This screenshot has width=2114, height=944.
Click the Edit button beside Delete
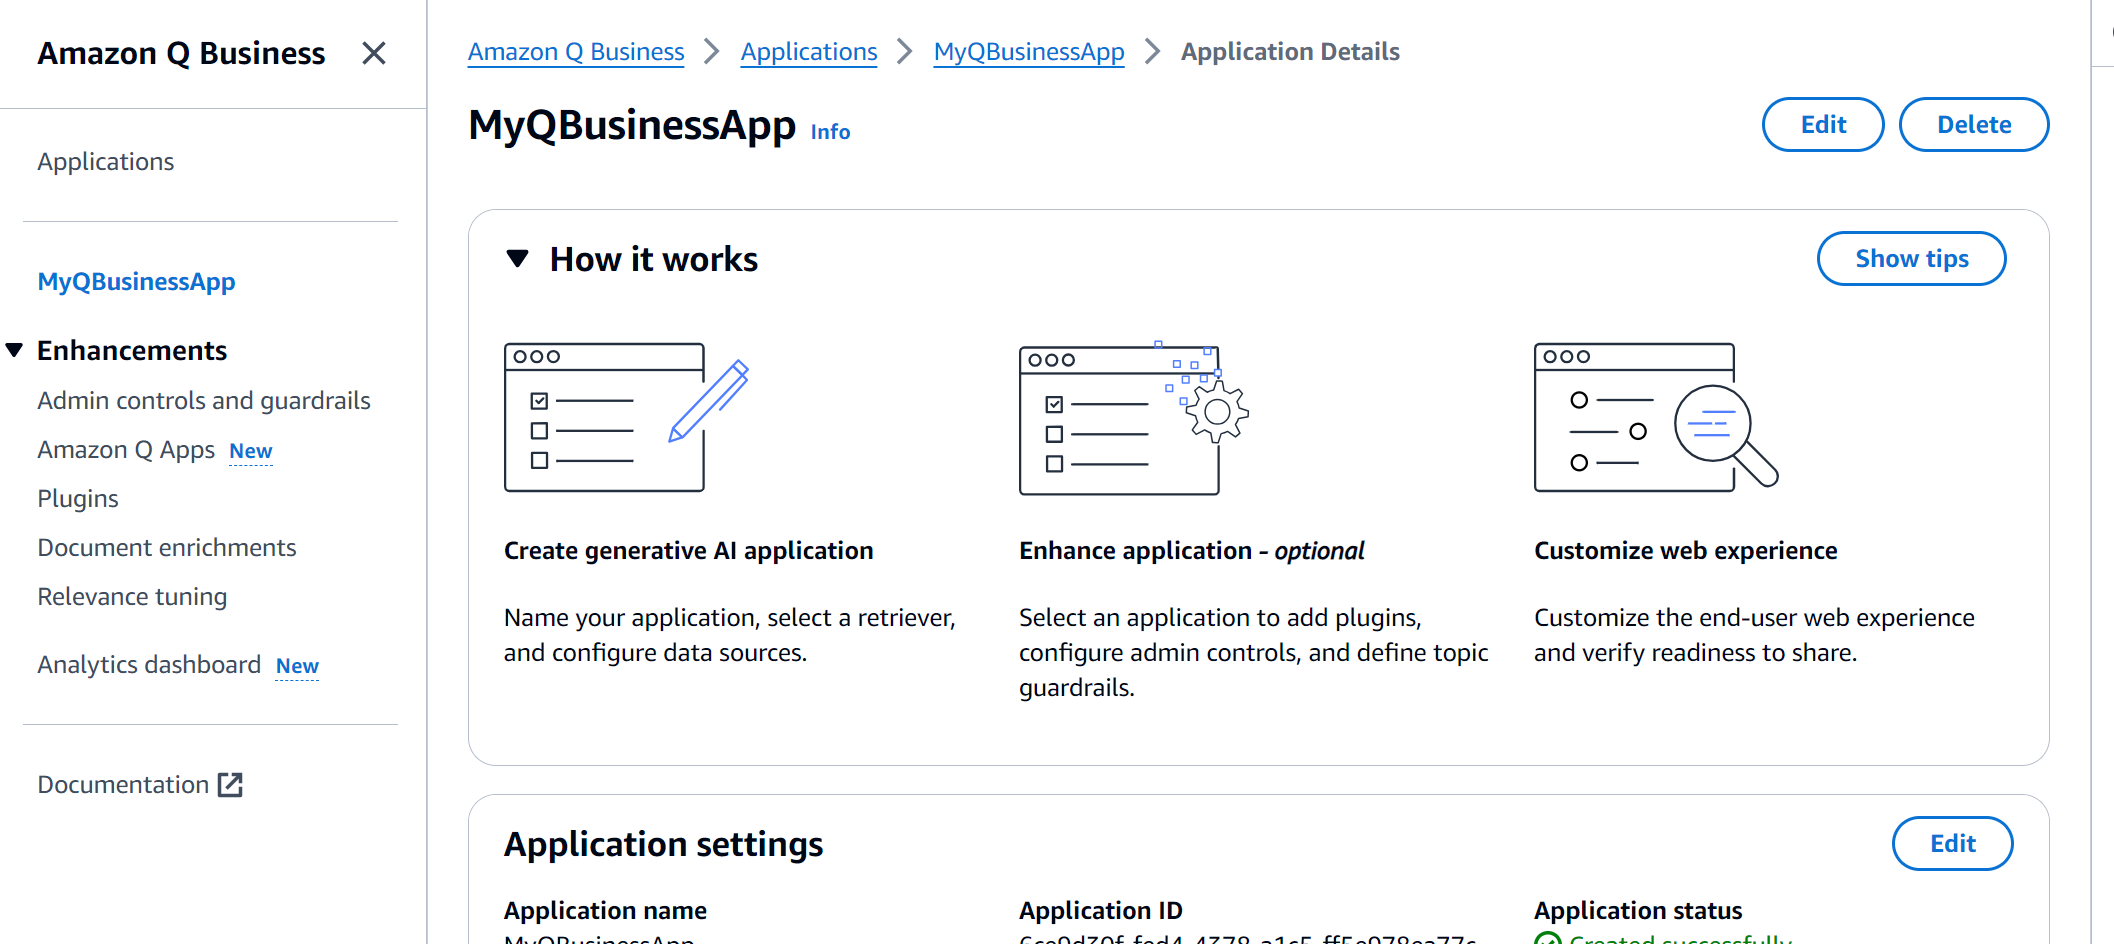click(1823, 125)
